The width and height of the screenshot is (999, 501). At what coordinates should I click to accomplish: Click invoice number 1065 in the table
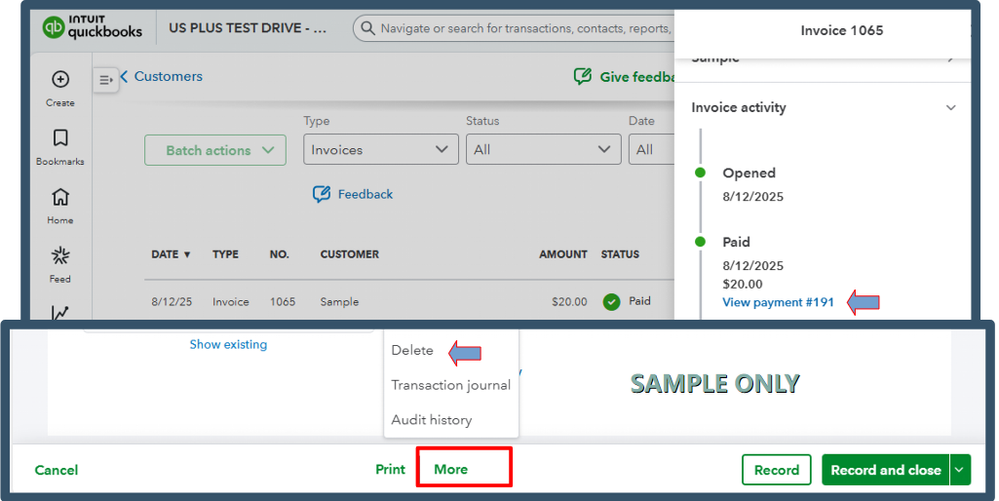[x=282, y=301]
